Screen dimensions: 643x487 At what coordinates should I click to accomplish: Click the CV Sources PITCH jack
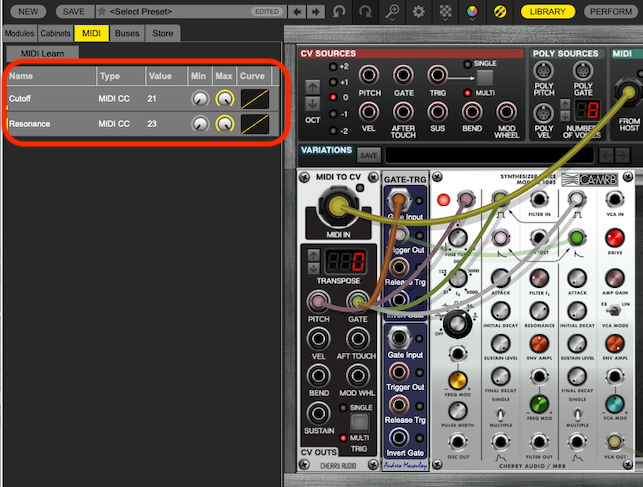tap(369, 75)
